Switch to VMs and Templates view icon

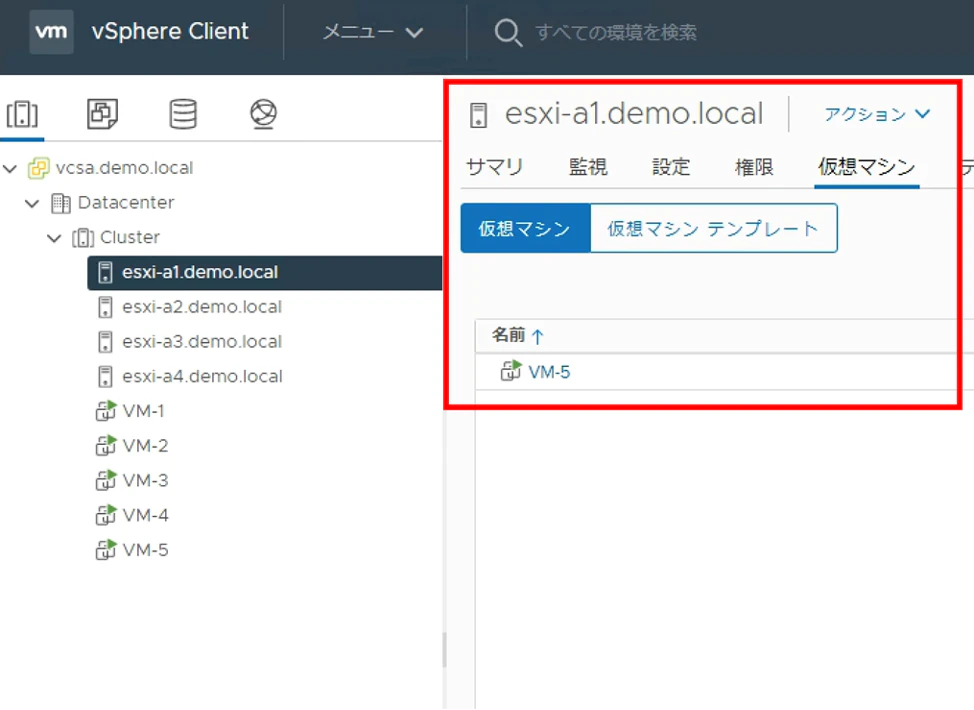pyautogui.click(x=102, y=114)
